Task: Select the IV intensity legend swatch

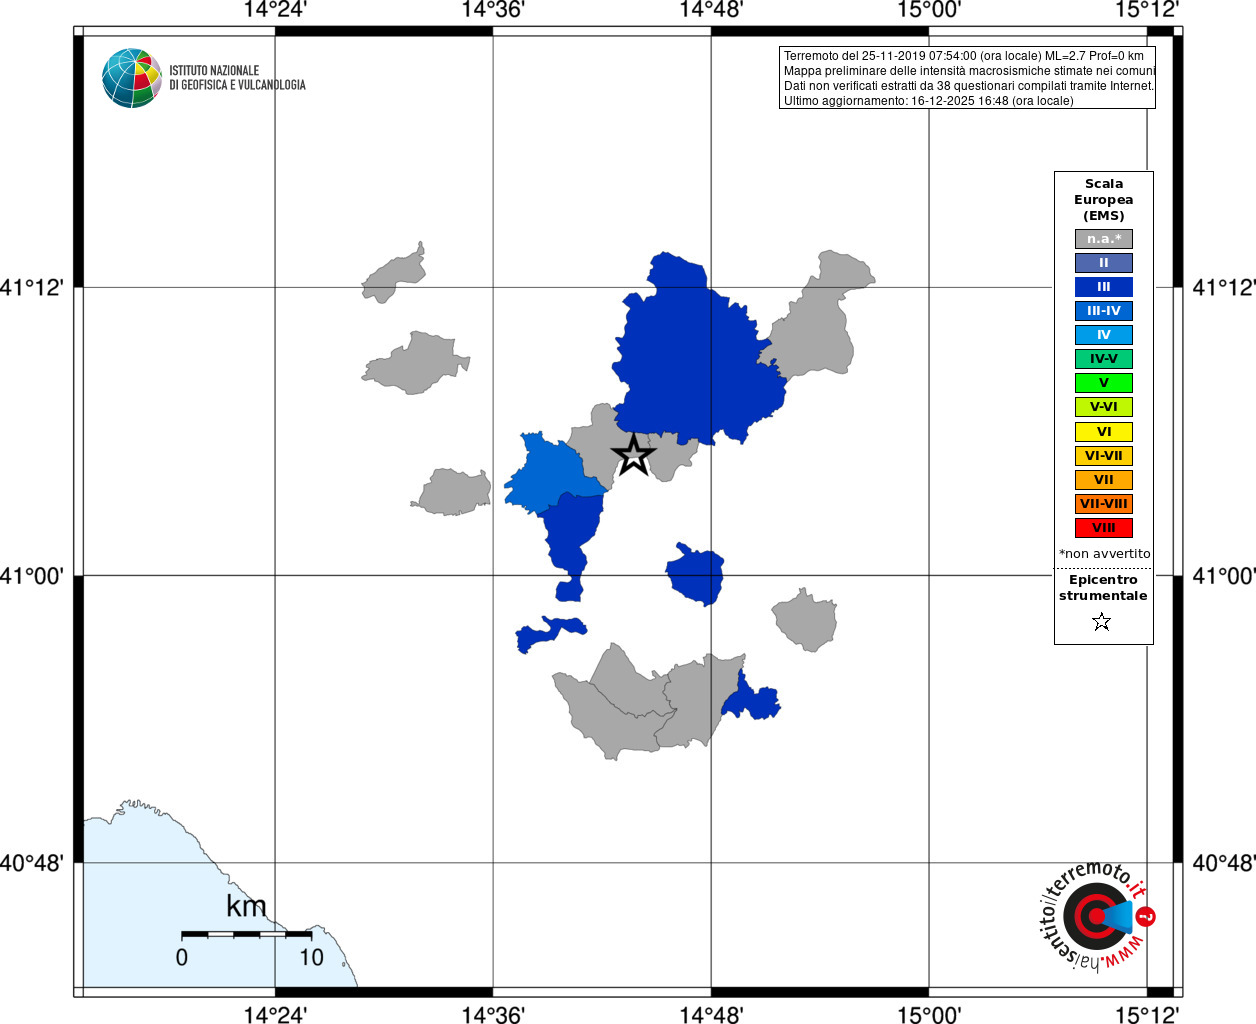Action: click(x=1104, y=335)
